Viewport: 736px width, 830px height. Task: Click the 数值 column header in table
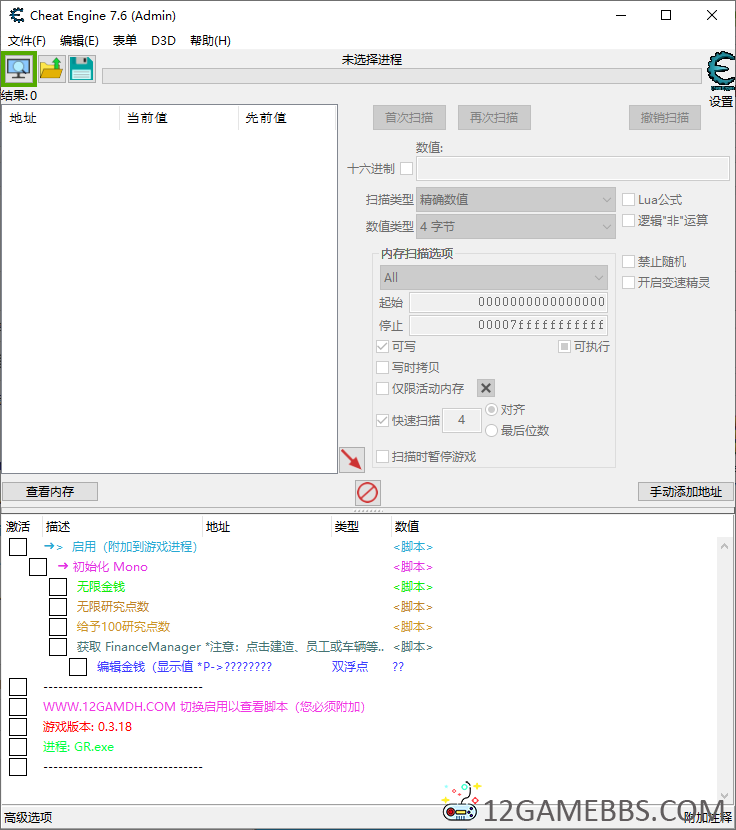(x=407, y=526)
